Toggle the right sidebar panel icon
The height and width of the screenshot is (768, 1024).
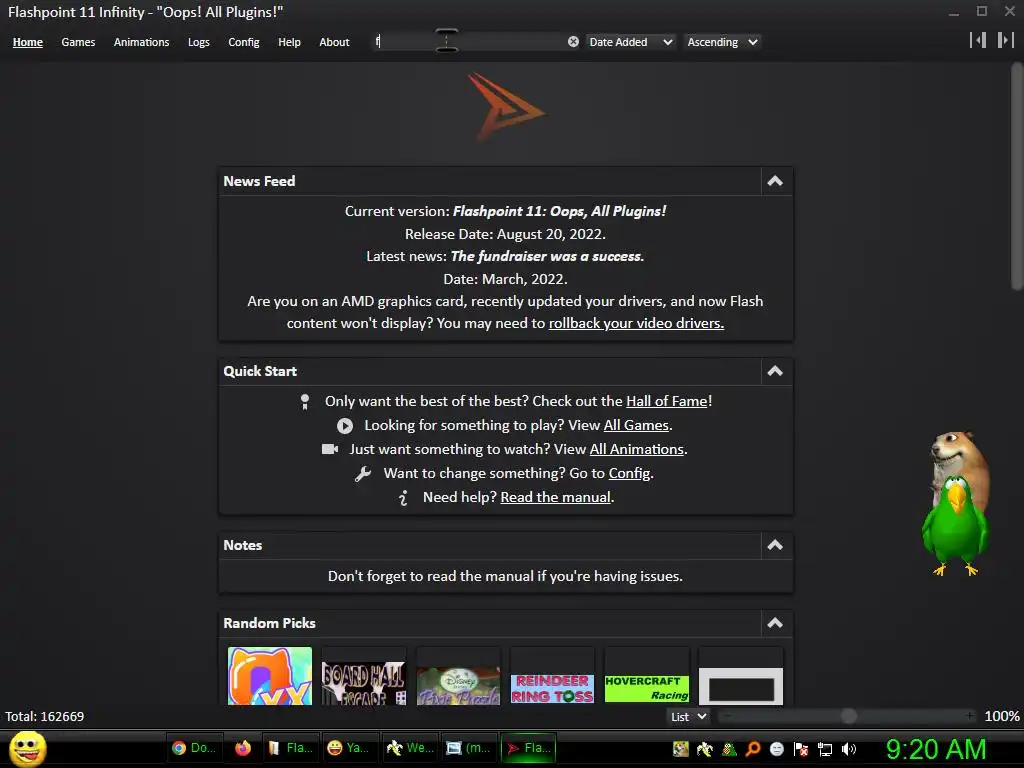tap(1006, 40)
